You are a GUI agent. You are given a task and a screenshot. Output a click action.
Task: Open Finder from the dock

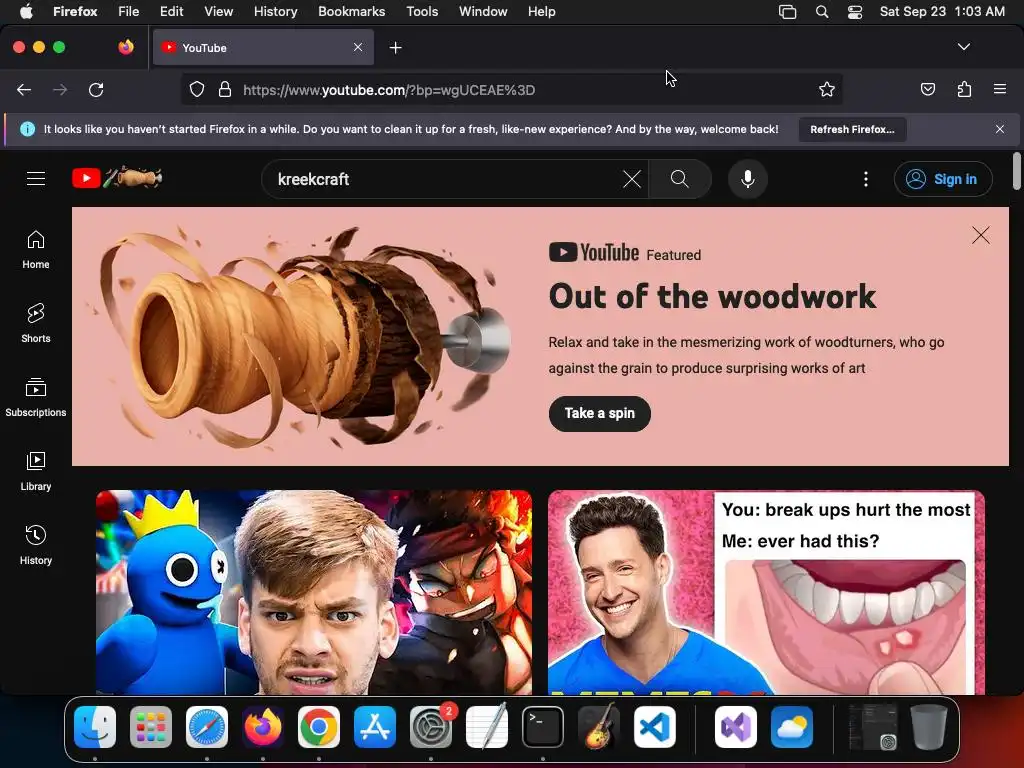point(95,727)
